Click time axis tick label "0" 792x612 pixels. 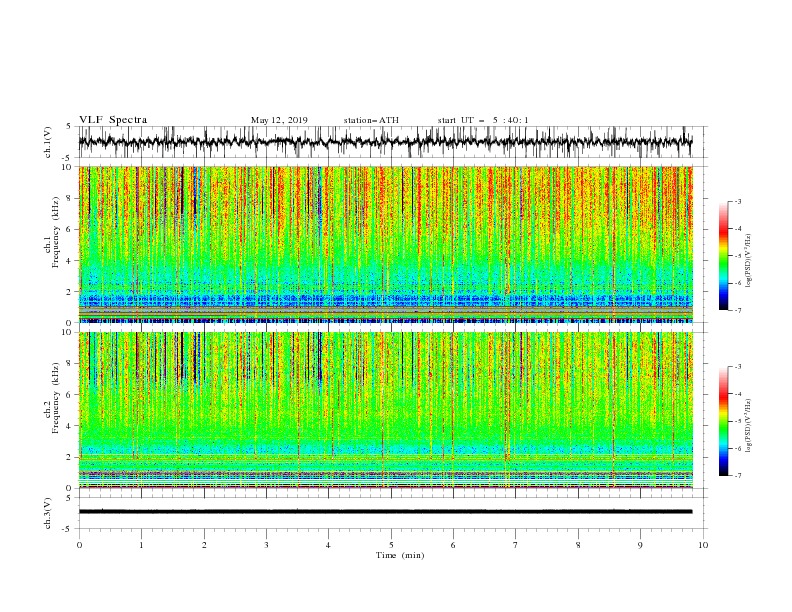pos(79,545)
